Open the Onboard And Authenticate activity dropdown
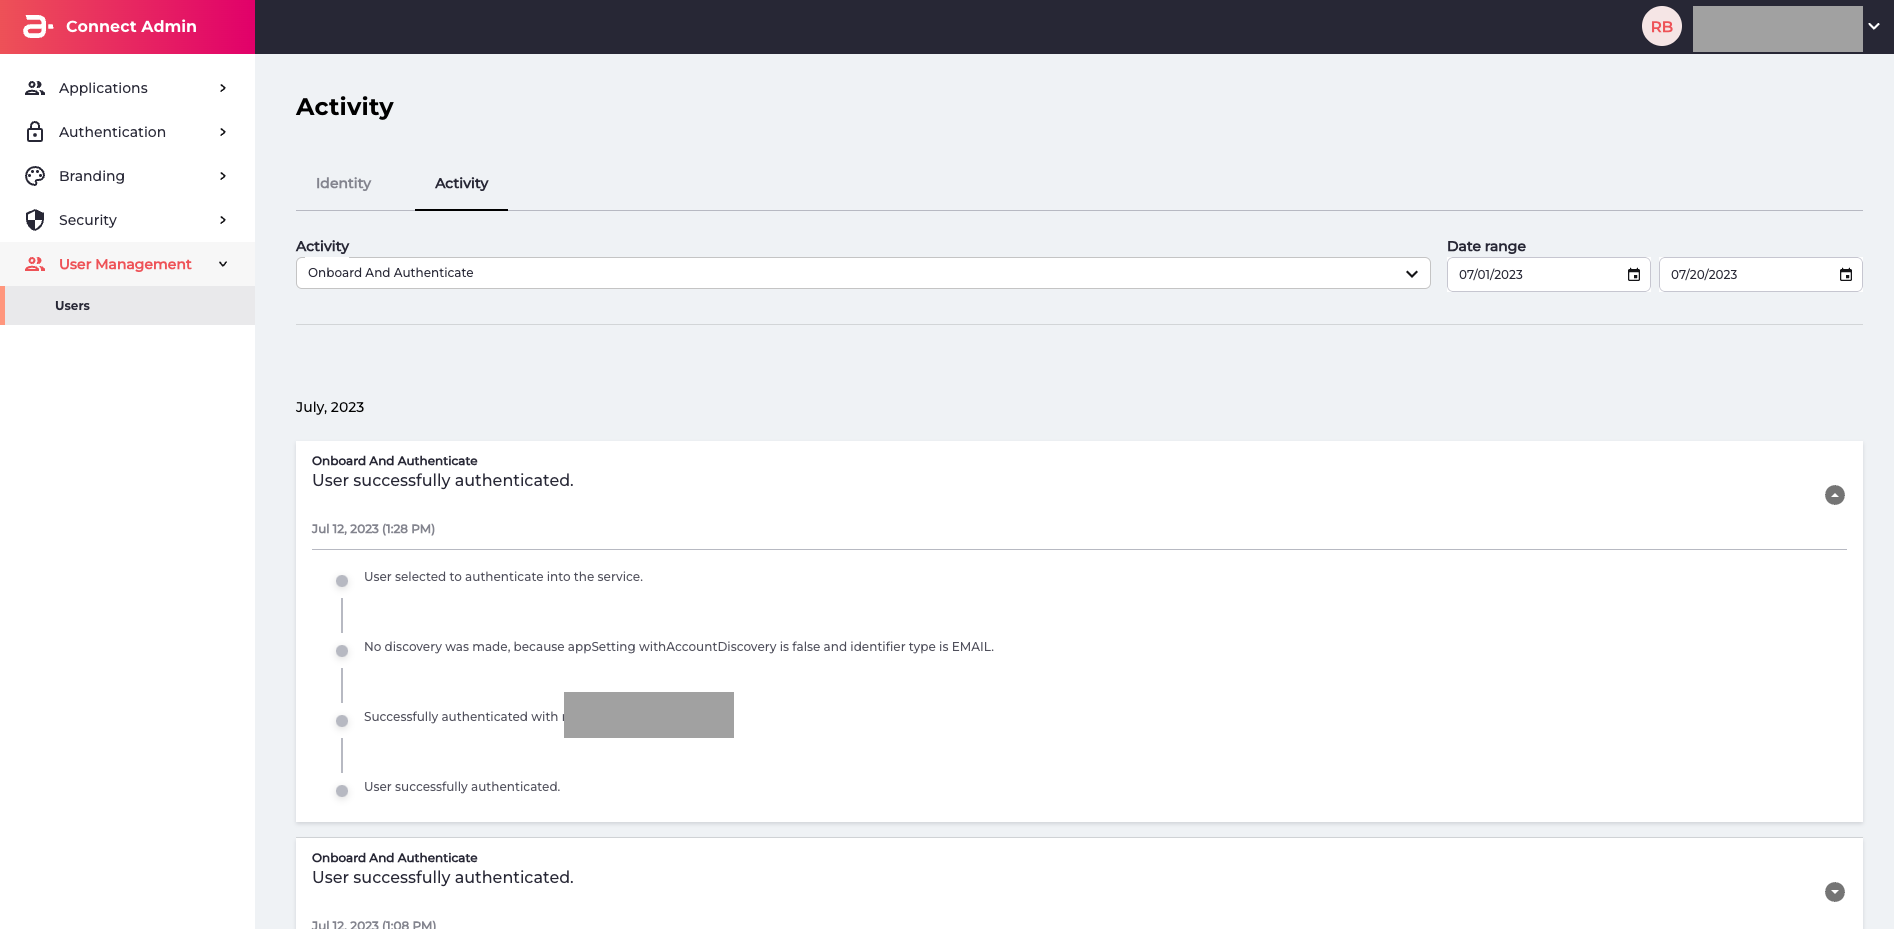Screen dimensions: 1894x929 (863, 273)
